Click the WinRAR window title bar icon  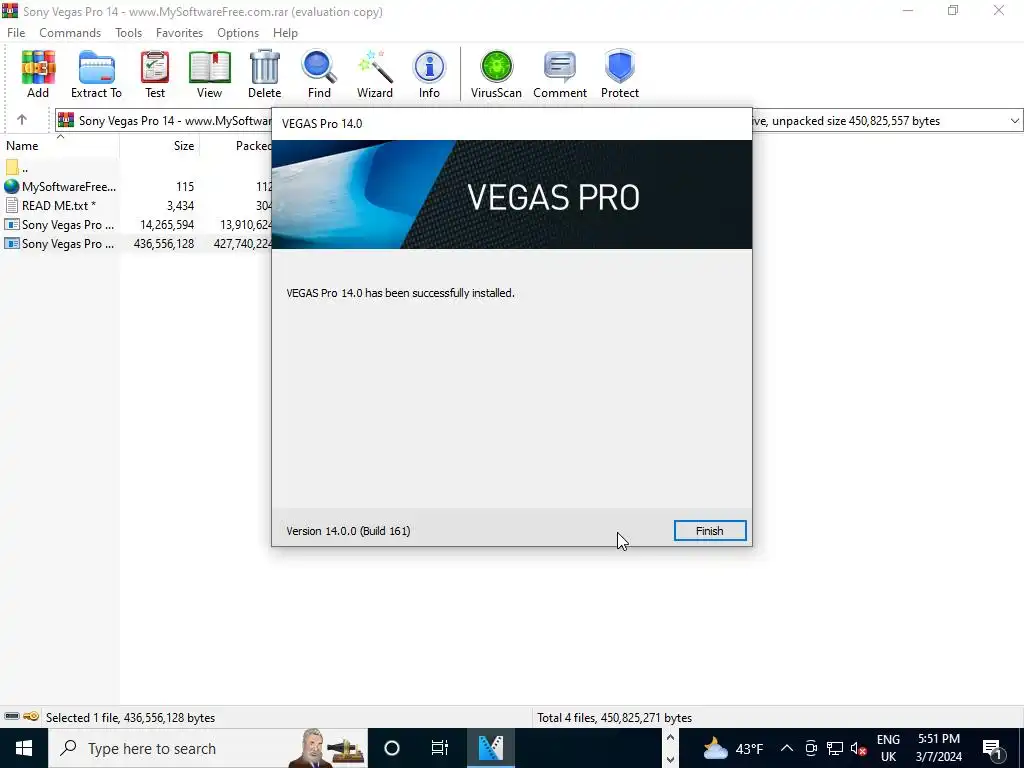10,11
